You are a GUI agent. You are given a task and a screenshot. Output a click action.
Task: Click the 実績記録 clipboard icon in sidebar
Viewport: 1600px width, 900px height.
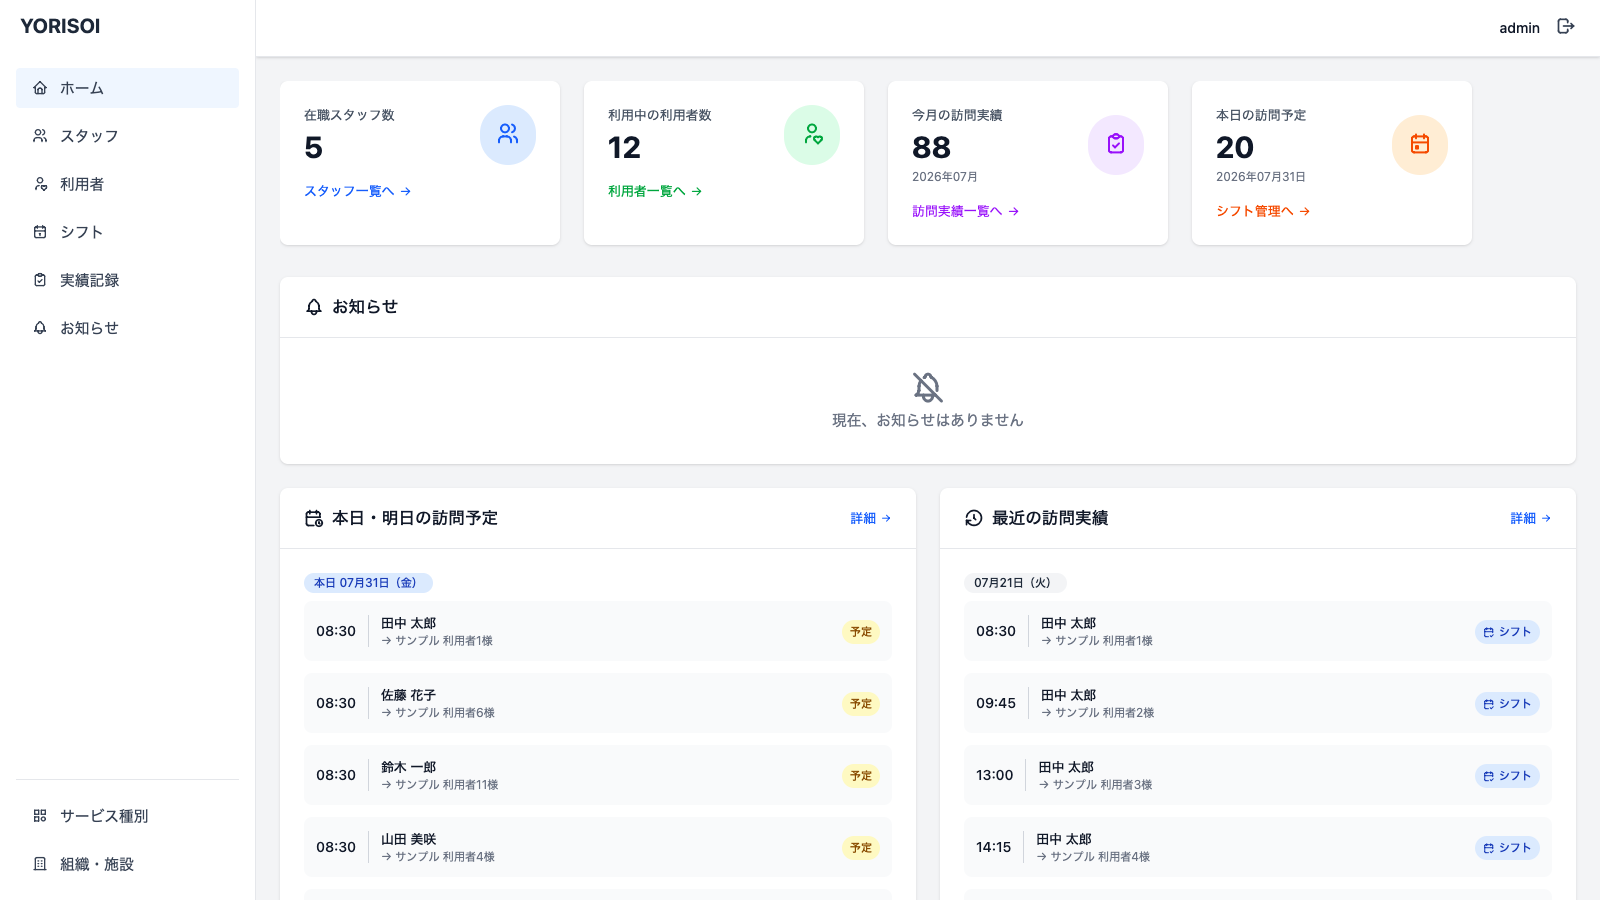40,280
